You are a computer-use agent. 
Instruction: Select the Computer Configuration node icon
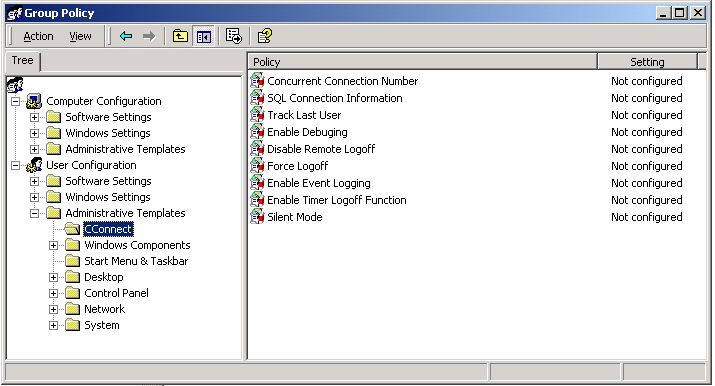point(34,101)
